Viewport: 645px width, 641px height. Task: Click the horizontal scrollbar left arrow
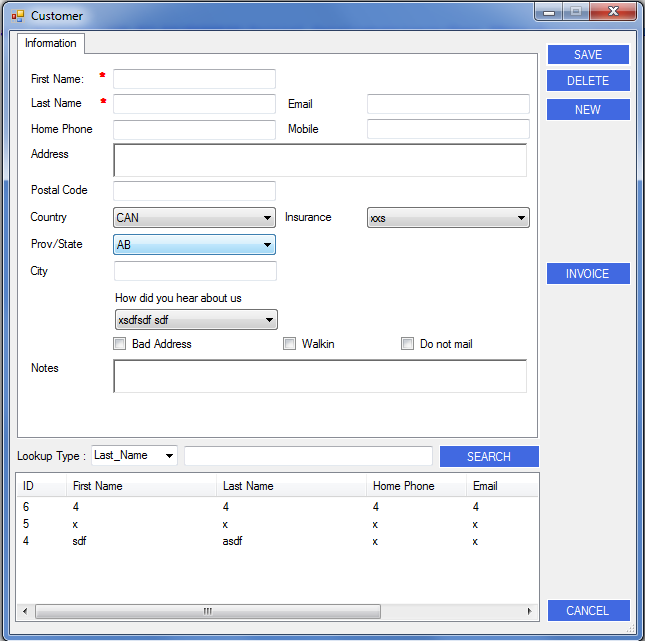click(26, 611)
